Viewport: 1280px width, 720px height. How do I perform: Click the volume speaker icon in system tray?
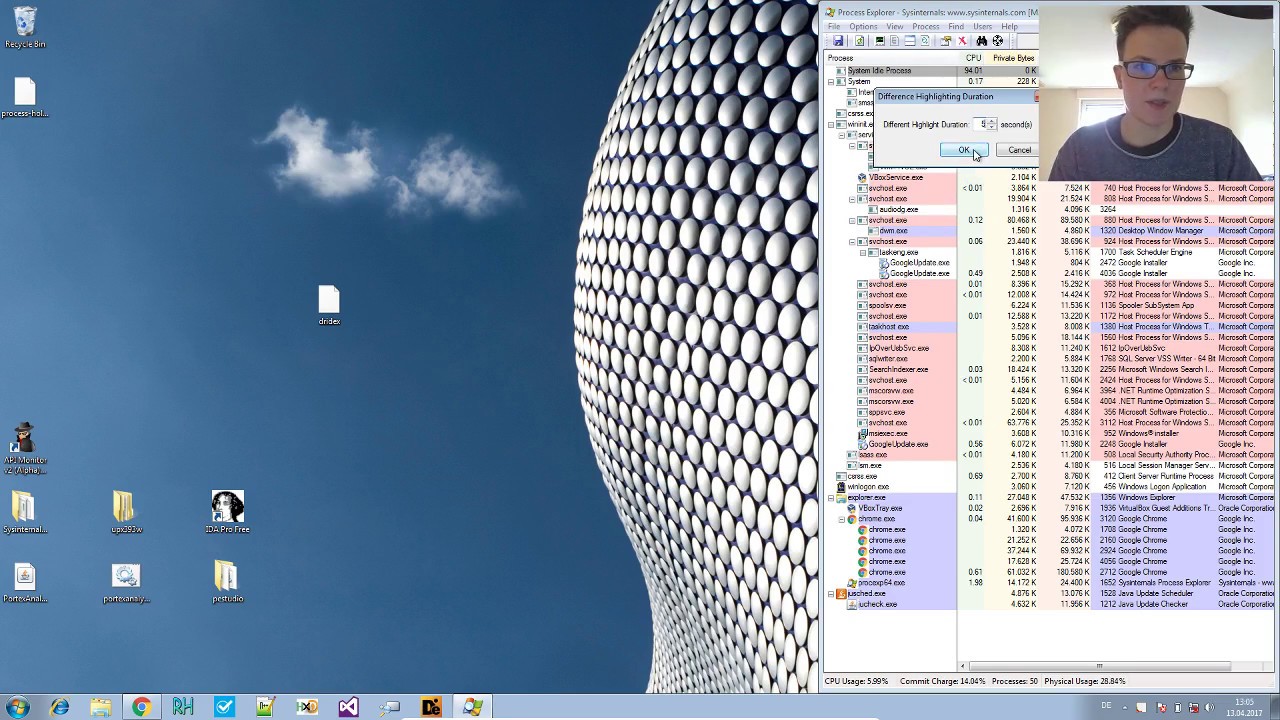tap(1209, 707)
